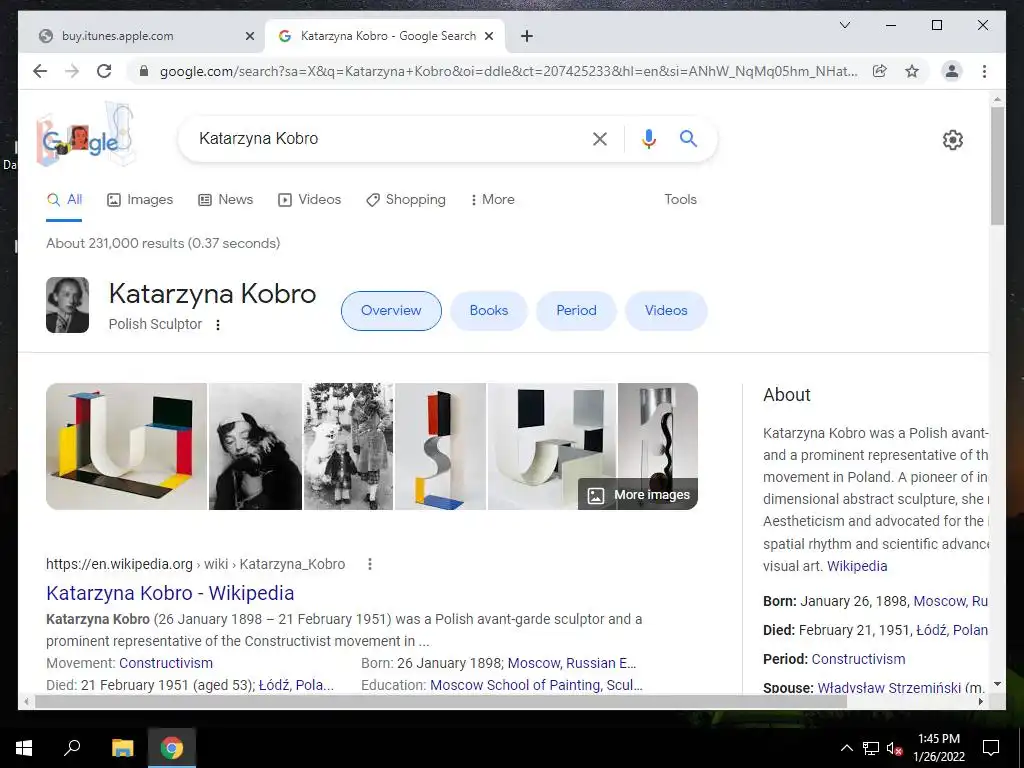Viewport: 1024px width, 768px height.
Task: Open the colorful U-shaped sculpture image
Action: [126, 446]
